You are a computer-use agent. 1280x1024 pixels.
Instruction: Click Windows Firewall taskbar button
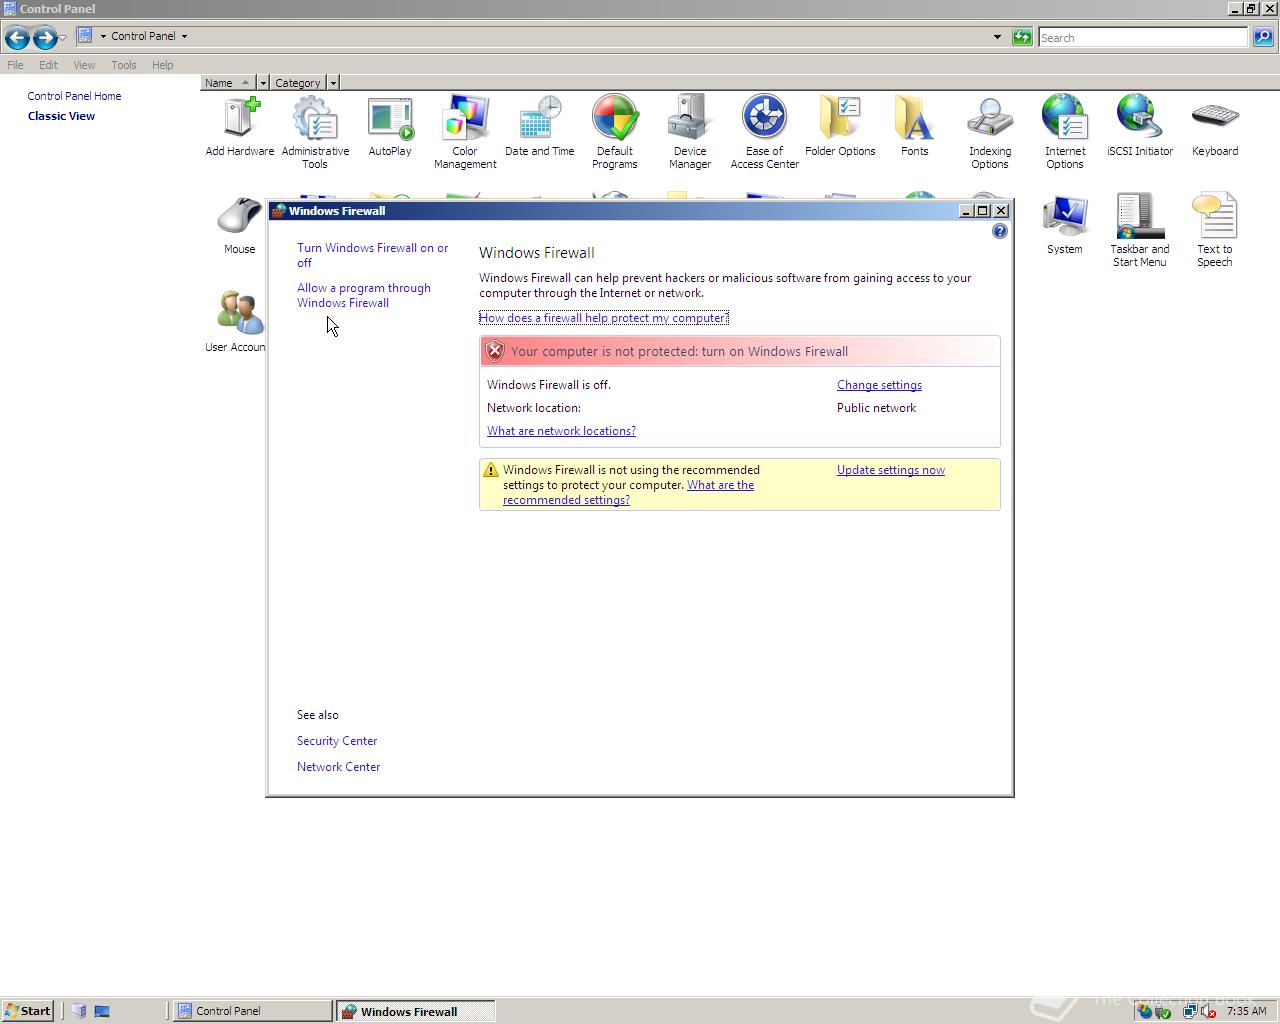click(x=415, y=1011)
